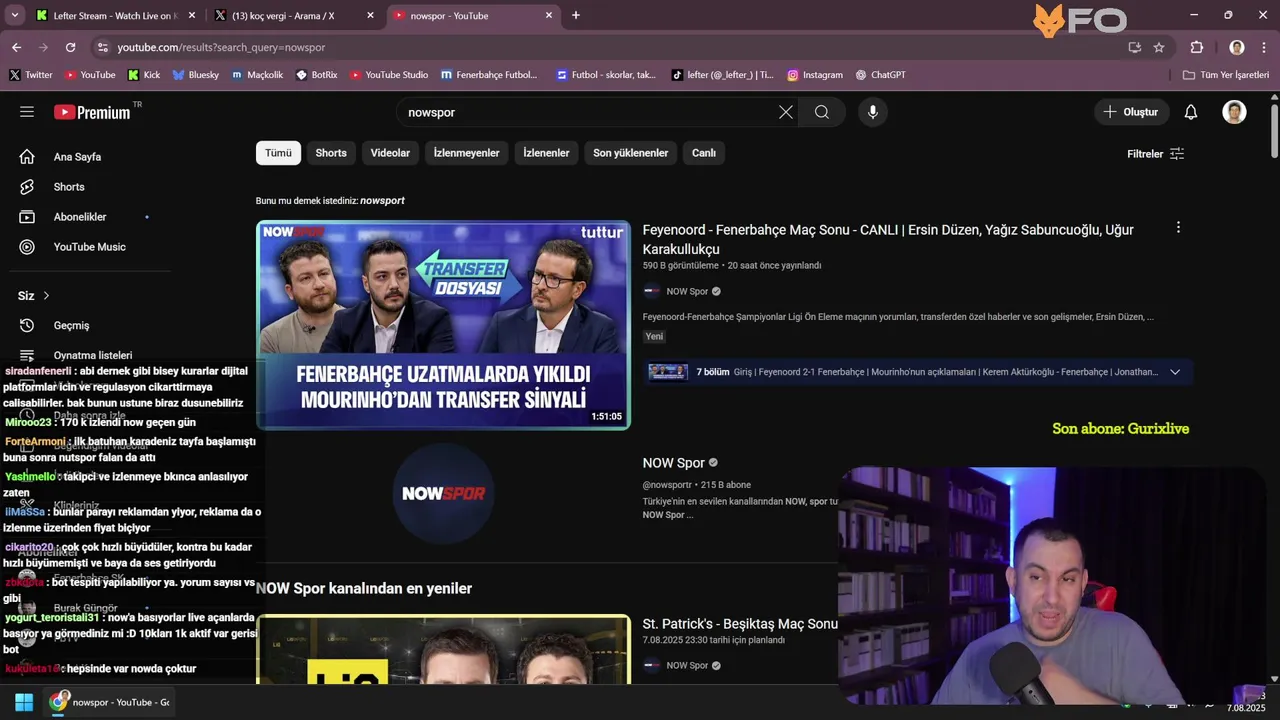Open NOW Spor channel under Feyenoord video
The width and height of the screenshot is (1280, 720).
pyautogui.click(x=687, y=292)
